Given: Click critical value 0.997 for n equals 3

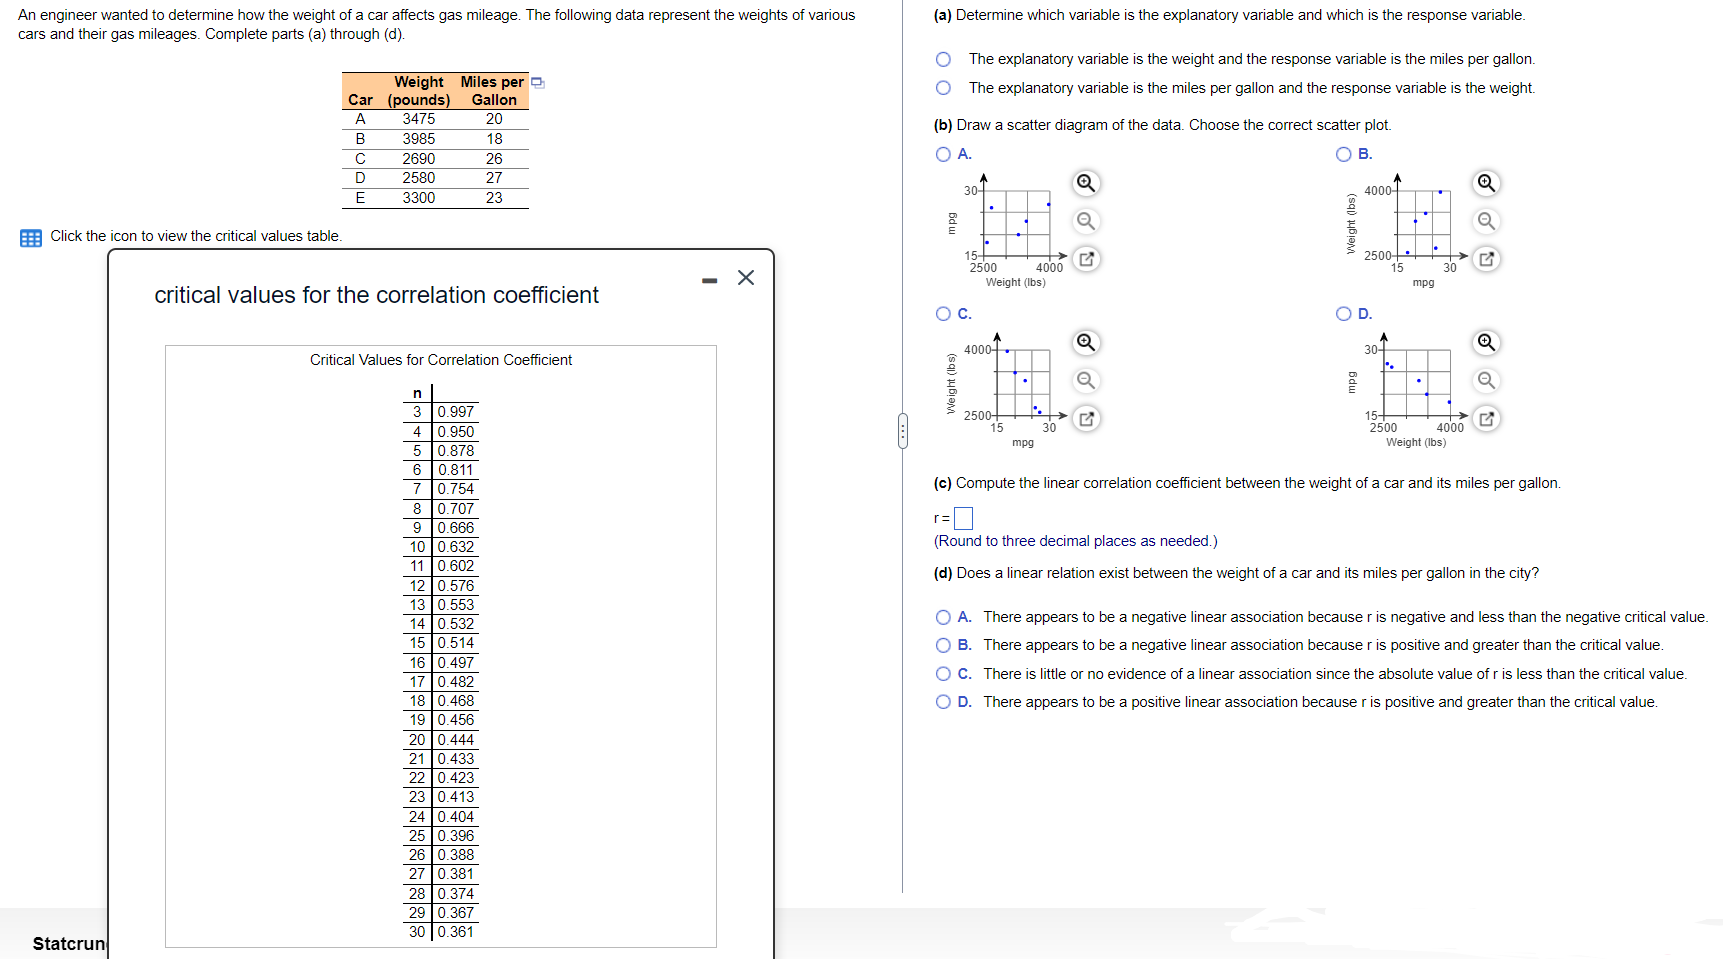Looking at the screenshot, I should click(x=456, y=412).
